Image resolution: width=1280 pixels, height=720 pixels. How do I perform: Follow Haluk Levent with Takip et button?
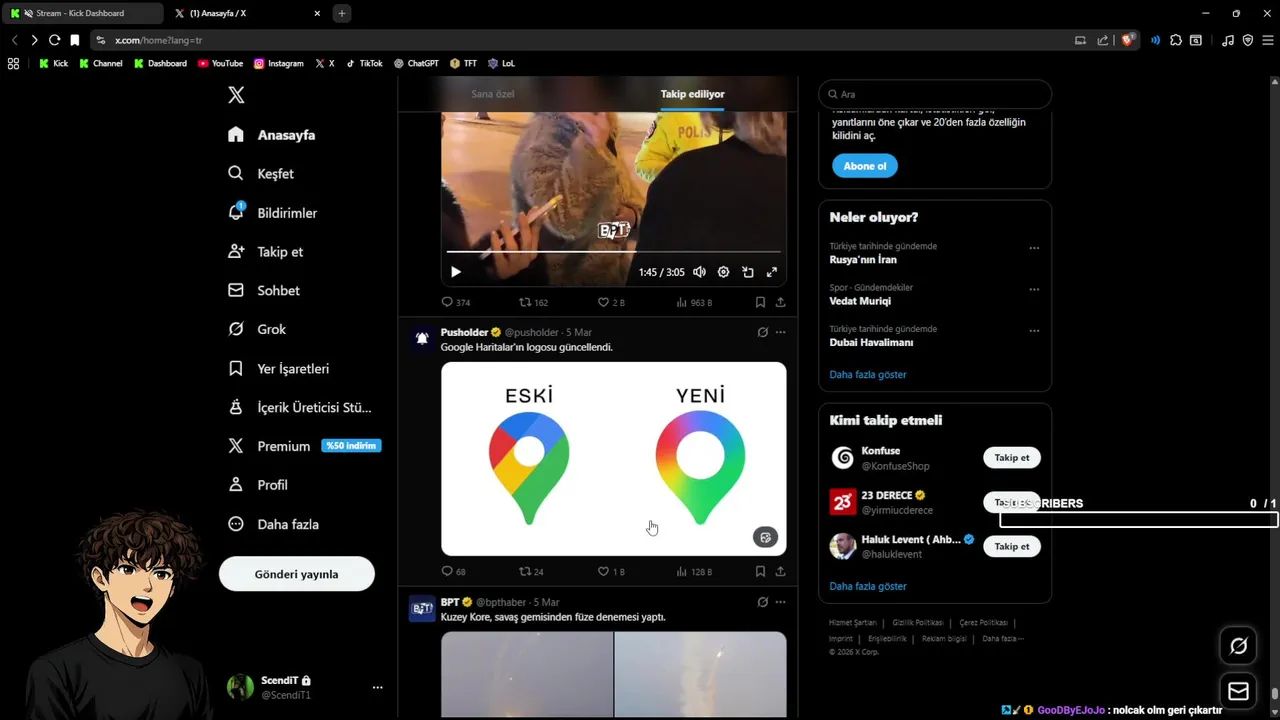coord(1012,546)
